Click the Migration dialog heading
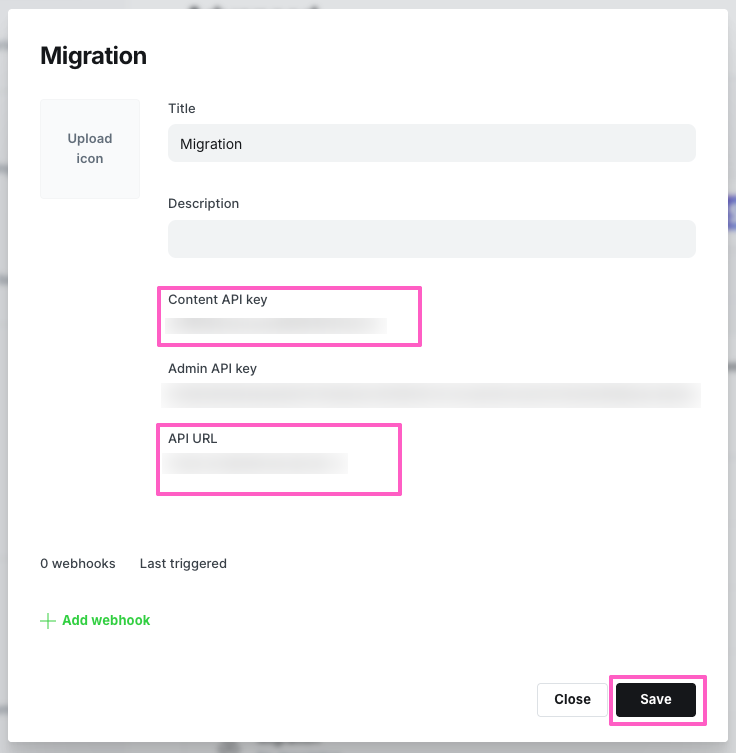Image resolution: width=736 pixels, height=753 pixels. click(93, 56)
